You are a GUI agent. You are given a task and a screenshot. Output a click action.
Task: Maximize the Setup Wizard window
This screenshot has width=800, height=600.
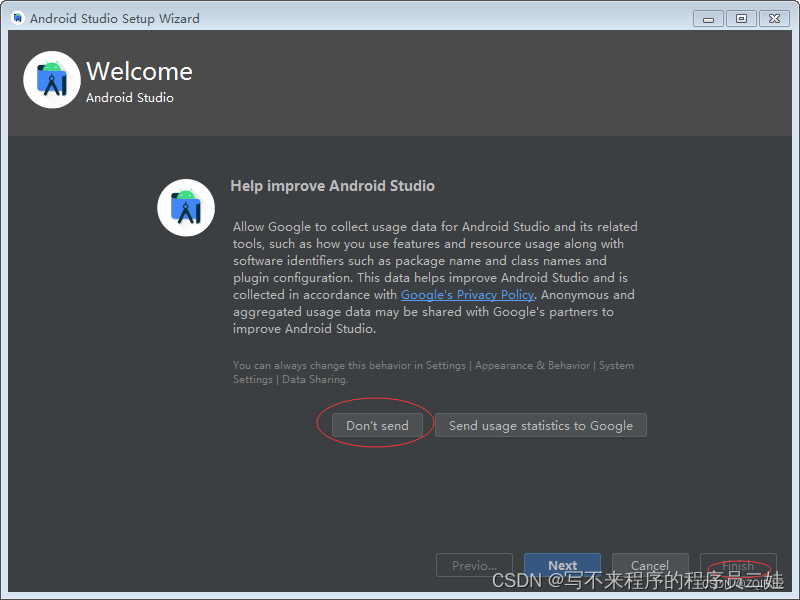741,19
